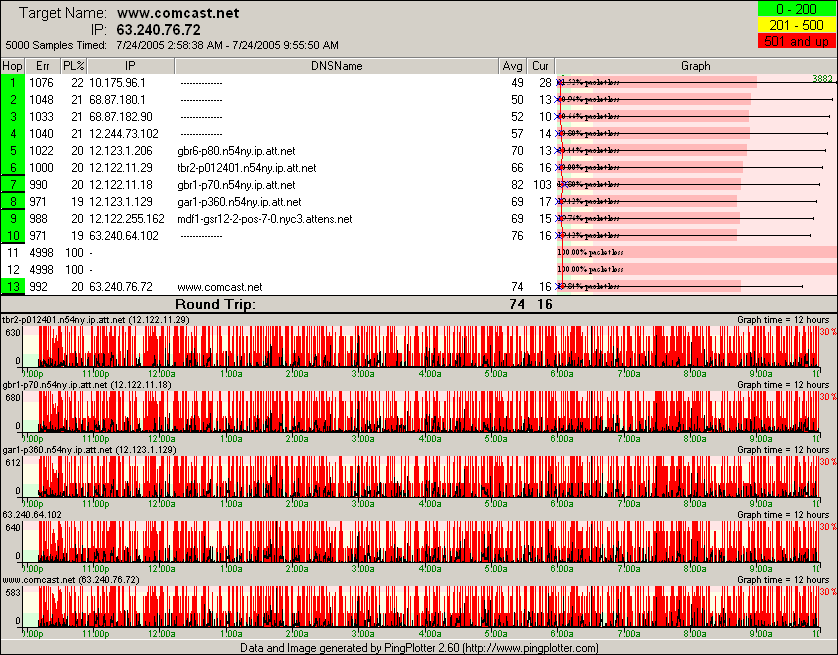Click Err value 1000

coord(41,168)
